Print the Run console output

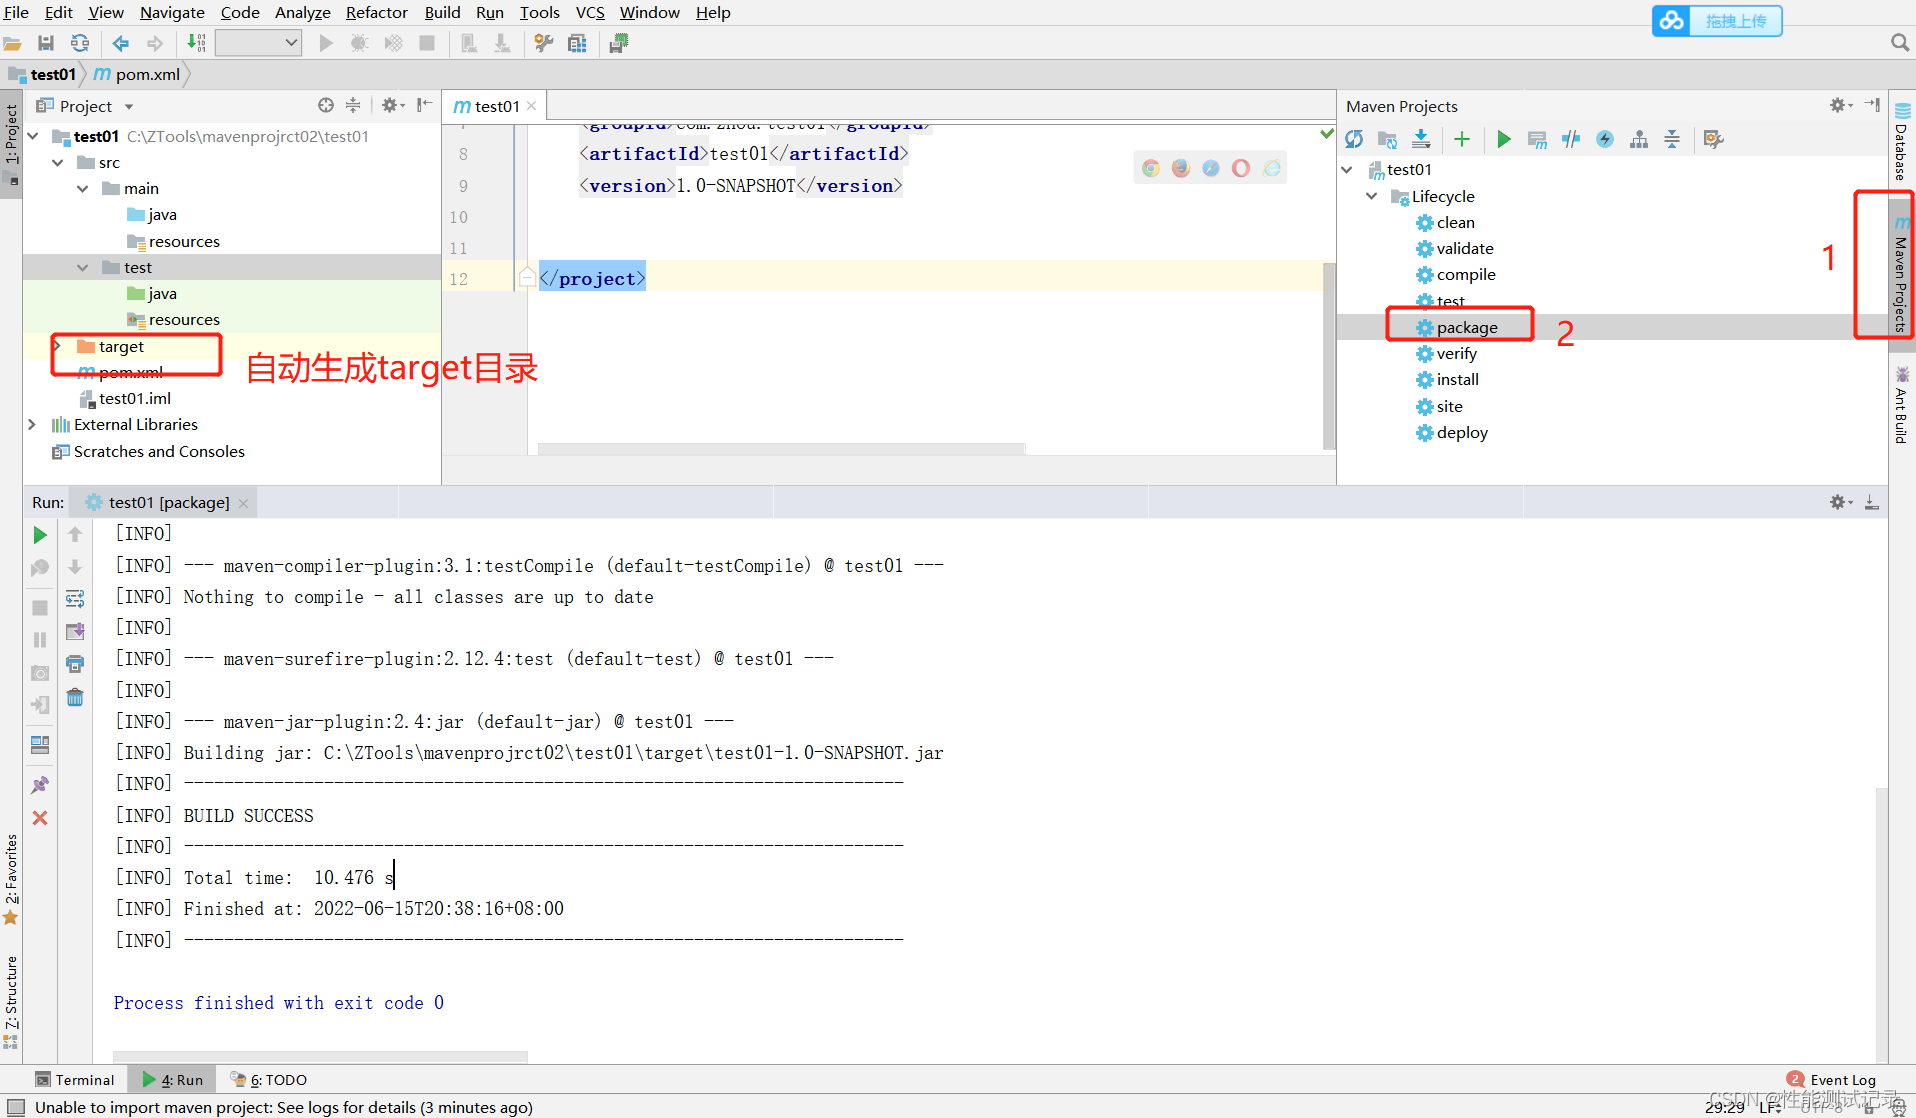tap(75, 664)
